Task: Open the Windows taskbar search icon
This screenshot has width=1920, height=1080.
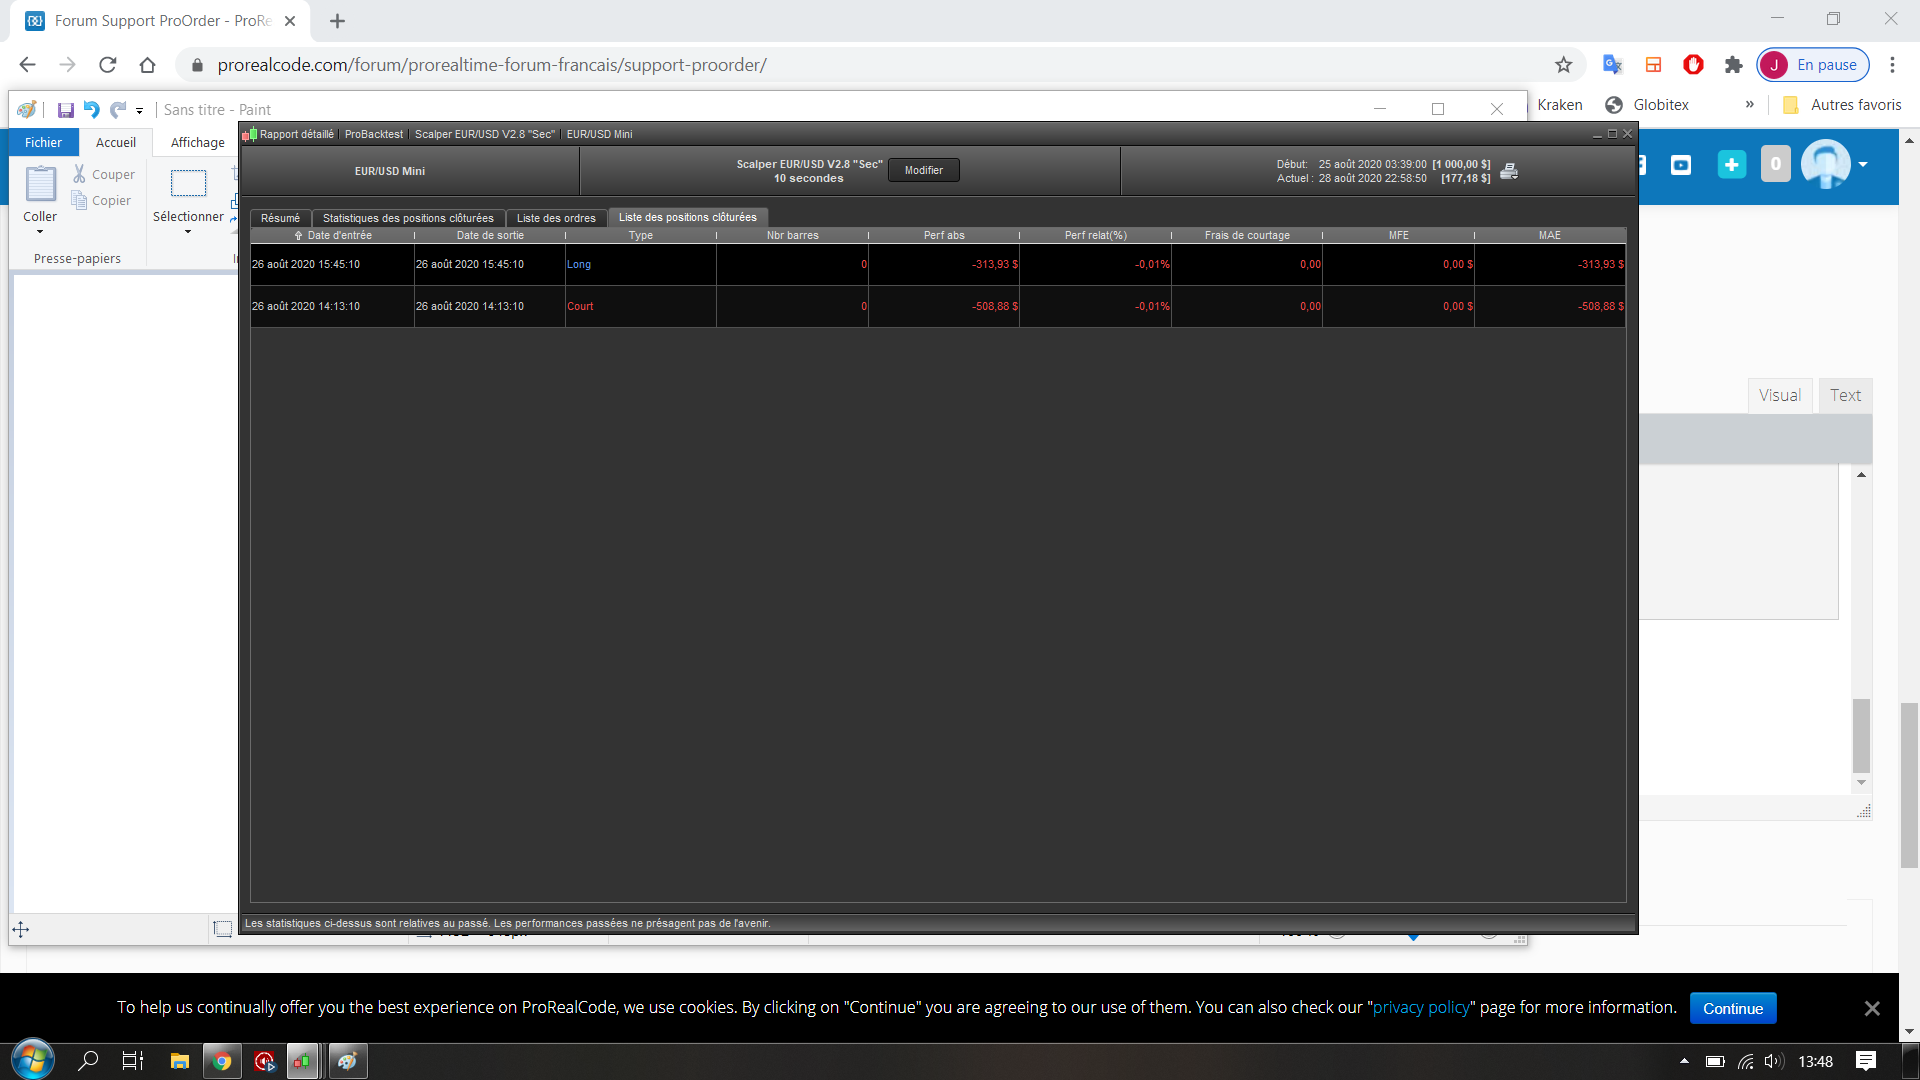Action: pyautogui.click(x=88, y=1061)
